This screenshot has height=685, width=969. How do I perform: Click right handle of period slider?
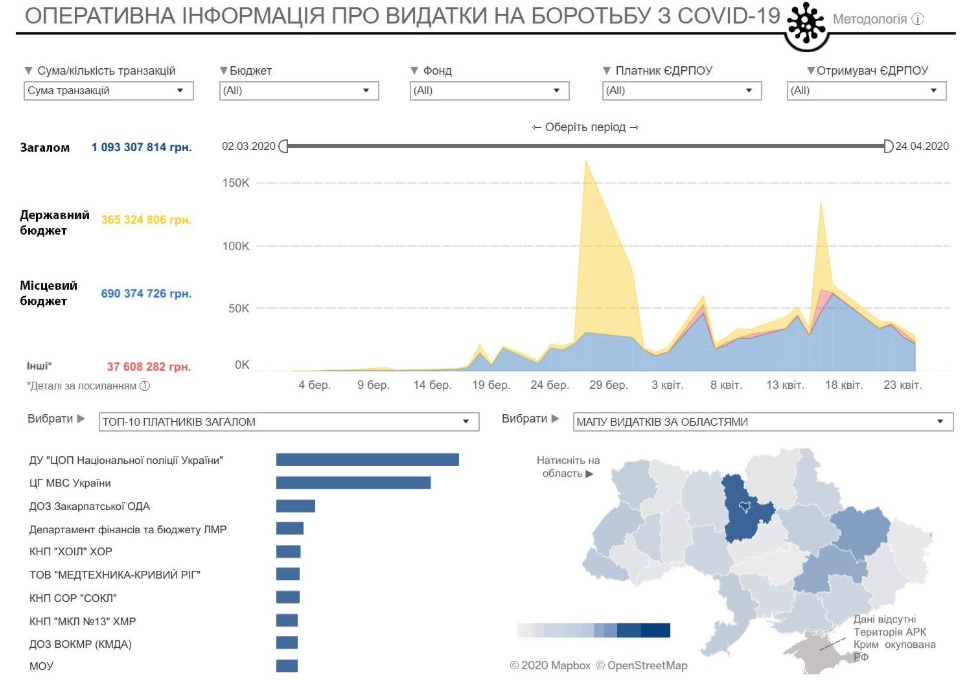pyautogui.click(x=888, y=146)
